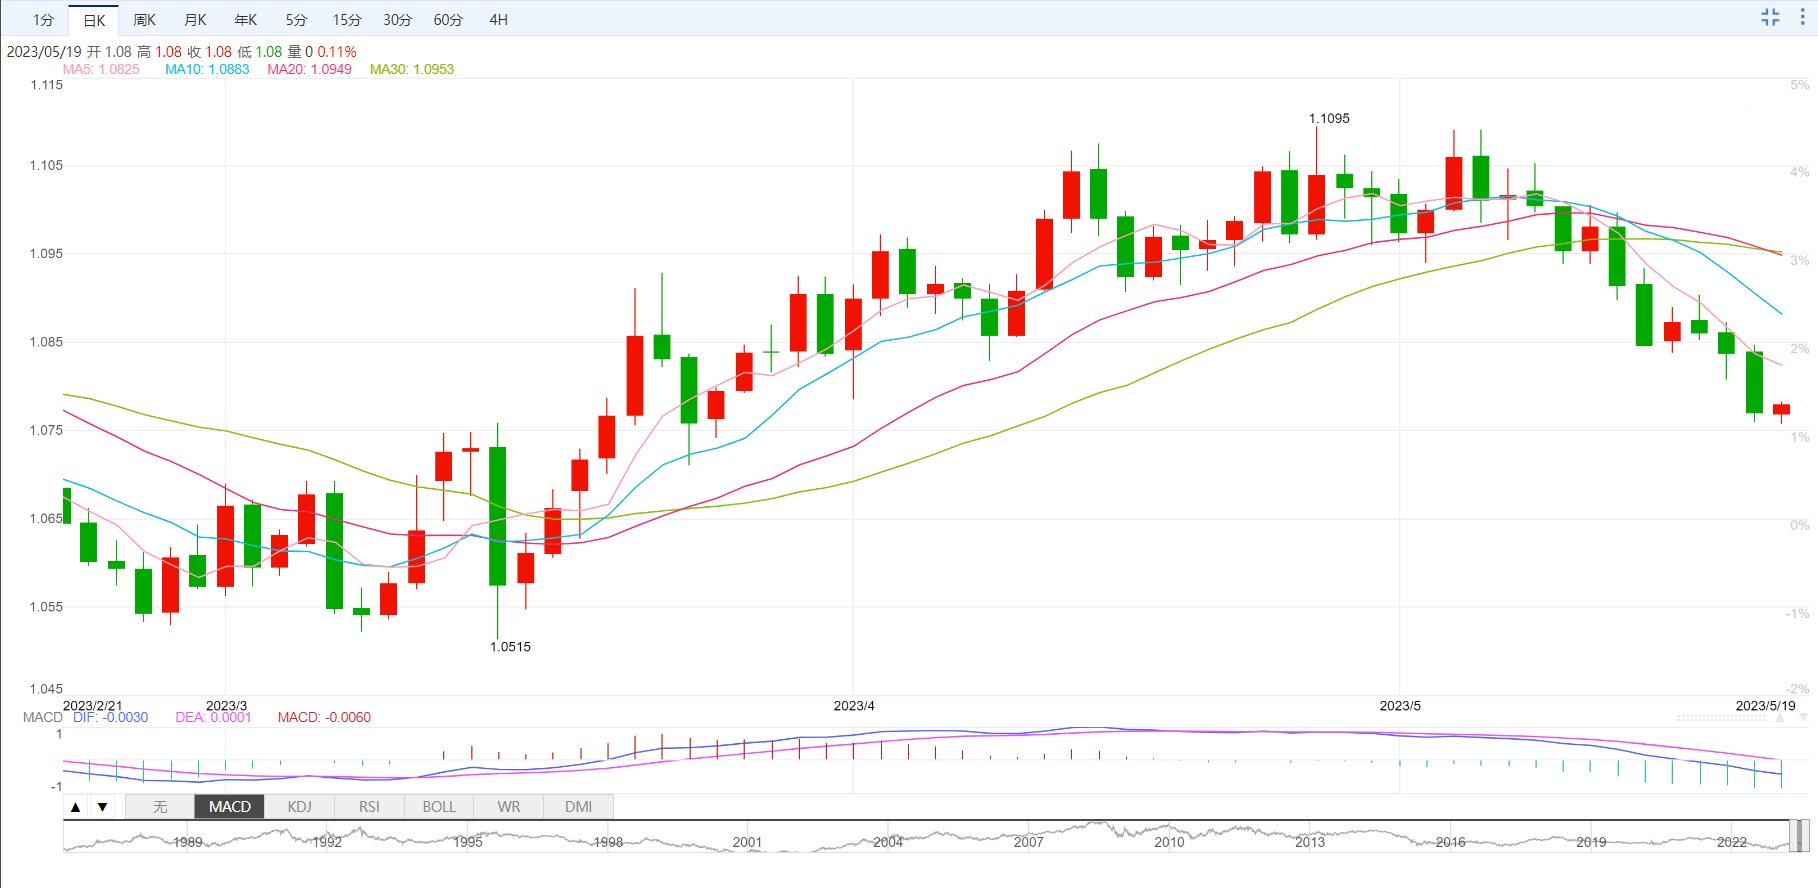
Task: Select the 无 (none) indicator option
Action: [x=160, y=807]
